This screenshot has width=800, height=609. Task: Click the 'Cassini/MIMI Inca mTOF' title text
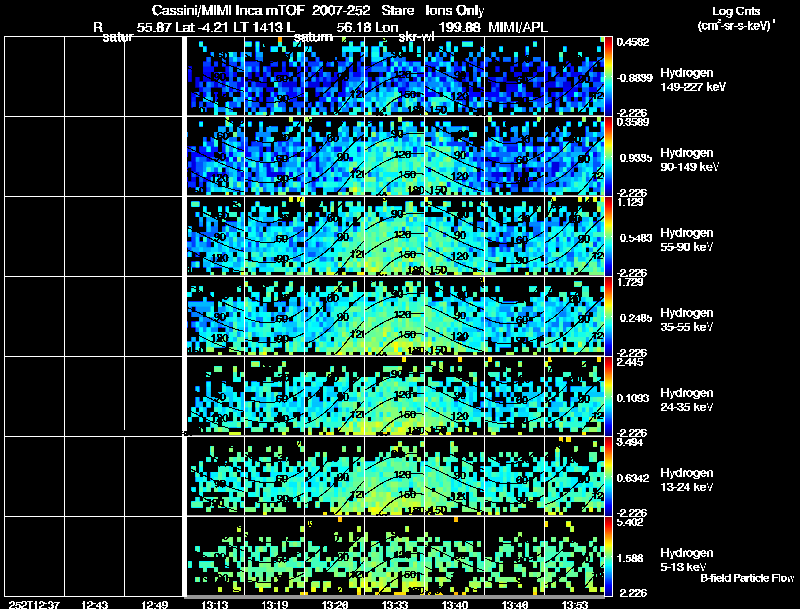click(228, 11)
